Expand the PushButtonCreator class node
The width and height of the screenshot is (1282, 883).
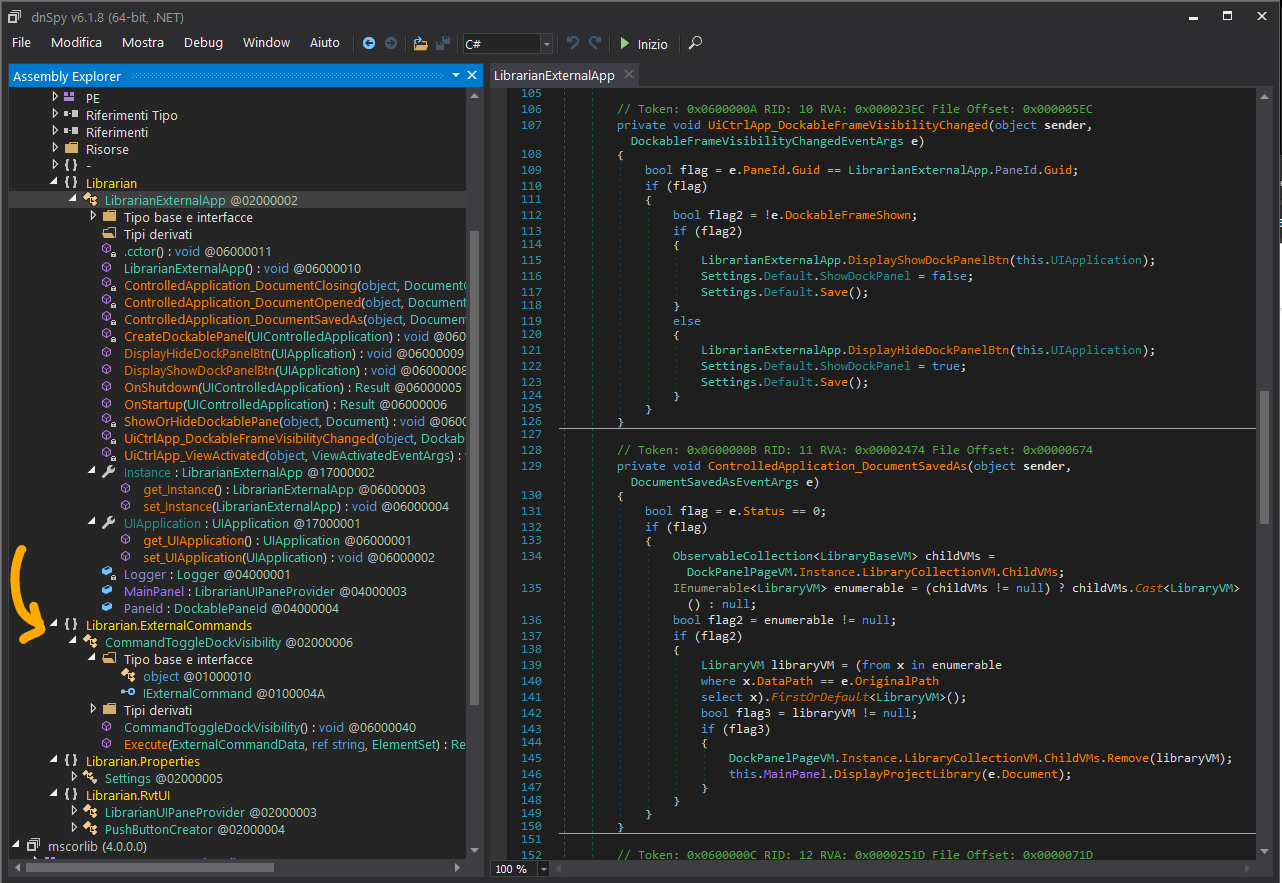73,829
